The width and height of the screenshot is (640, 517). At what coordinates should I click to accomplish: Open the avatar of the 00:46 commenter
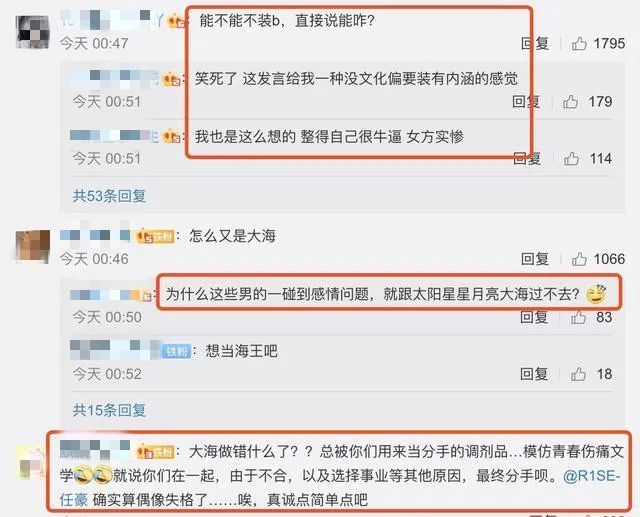point(33,246)
